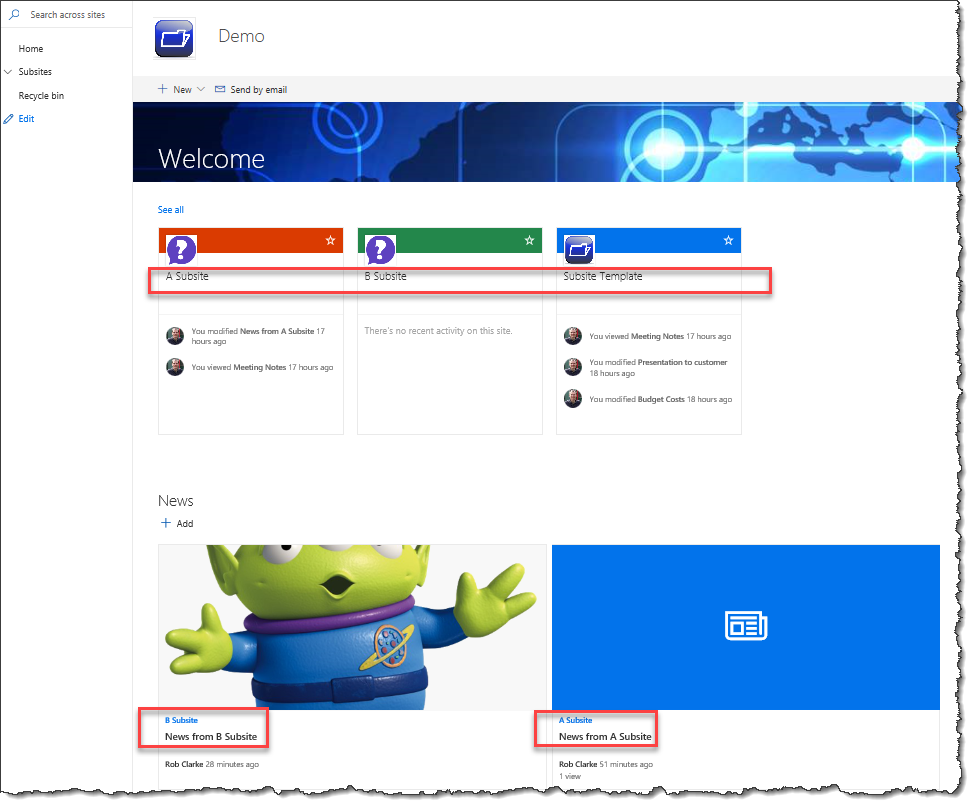Open the blue placeholder news thumbnail
Viewport: 973px width, 805px height.
[746, 627]
